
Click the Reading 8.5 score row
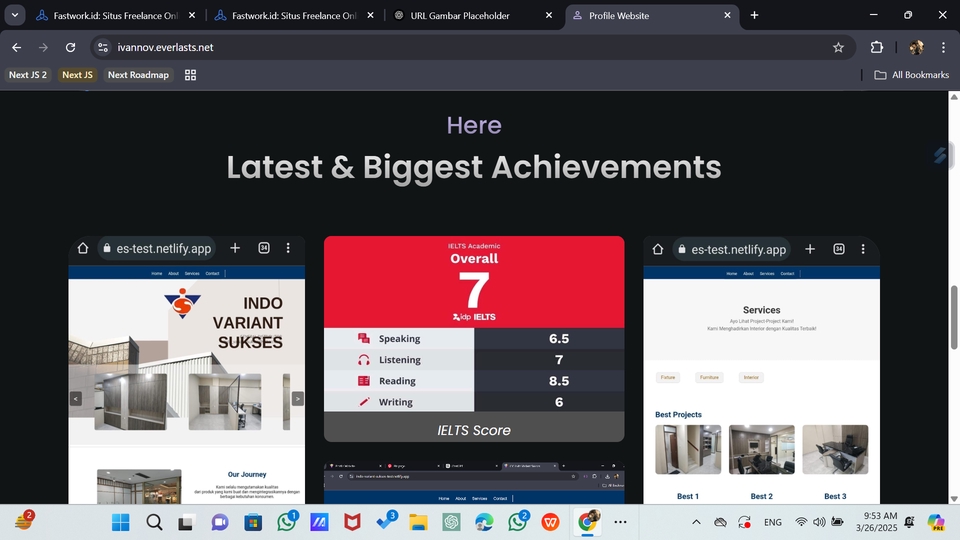(x=474, y=381)
